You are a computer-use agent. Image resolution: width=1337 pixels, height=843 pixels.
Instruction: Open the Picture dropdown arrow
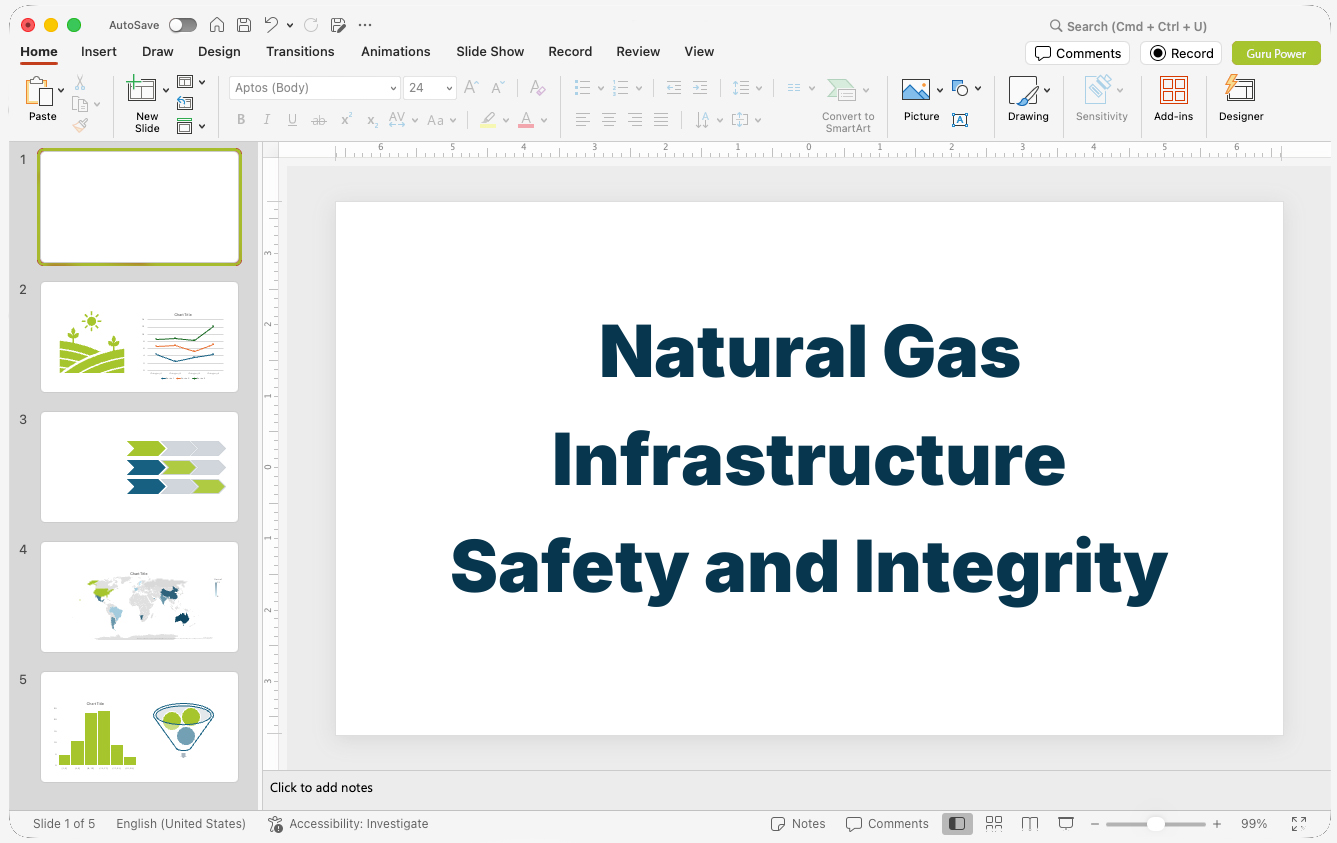940,90
